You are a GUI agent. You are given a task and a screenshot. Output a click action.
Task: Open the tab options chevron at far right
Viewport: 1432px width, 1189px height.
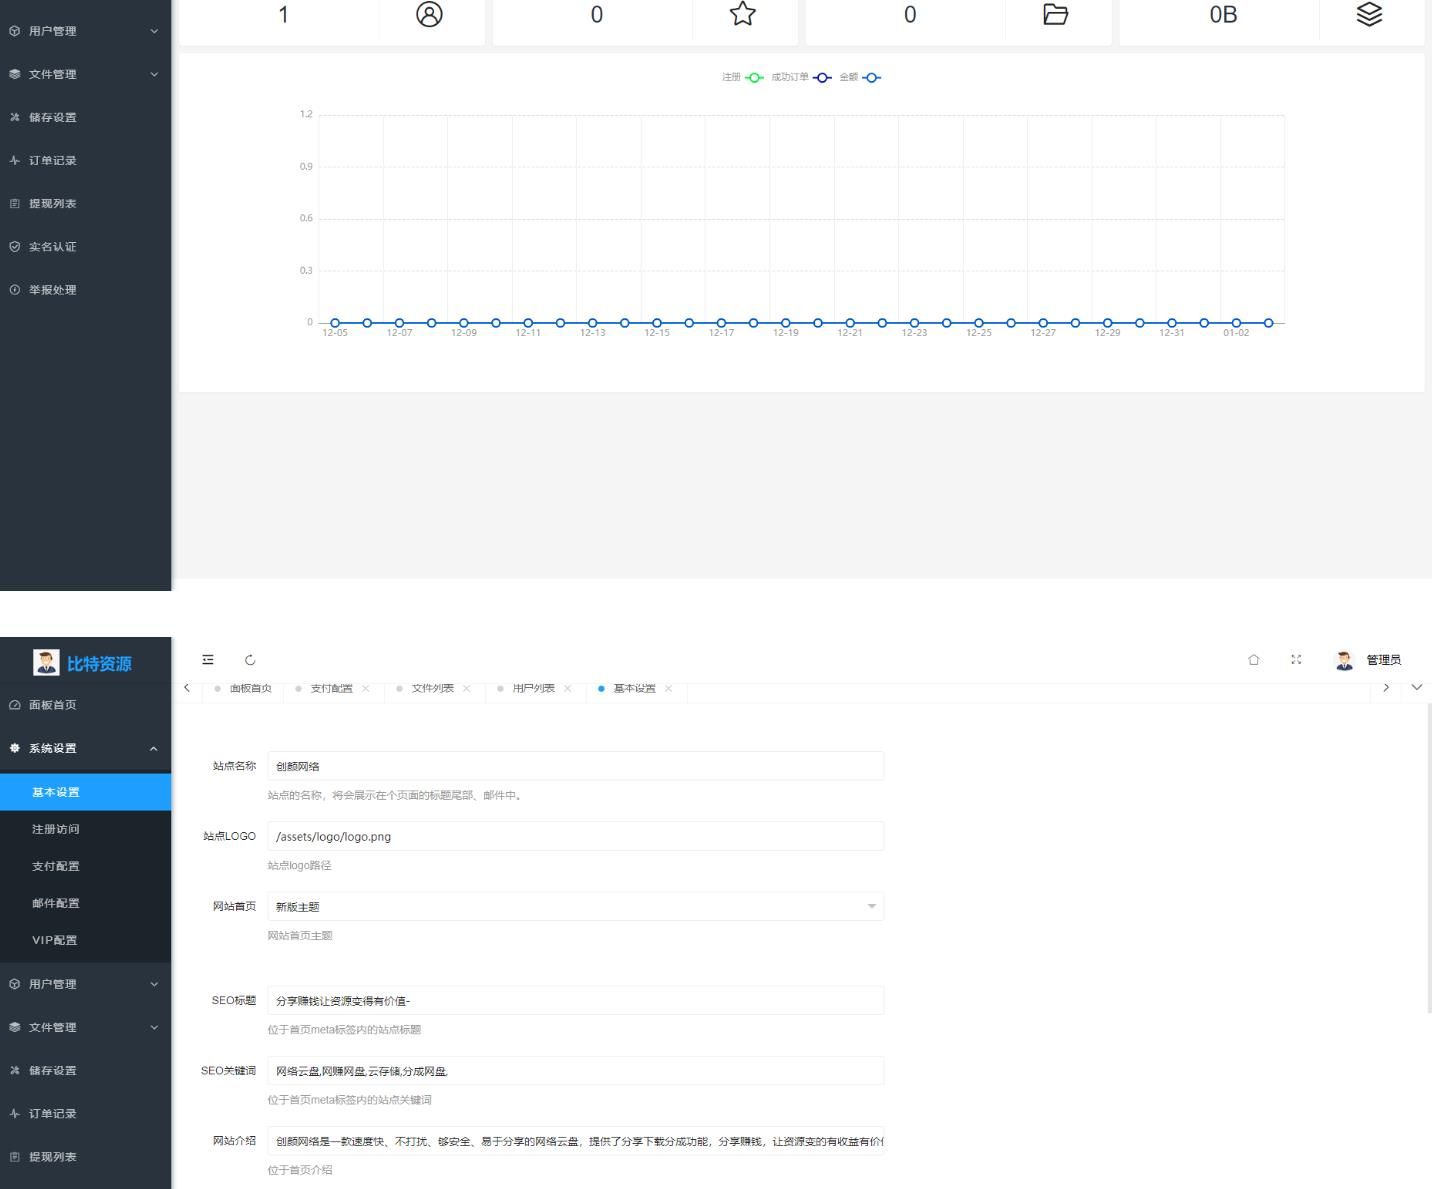point(1416,688)
